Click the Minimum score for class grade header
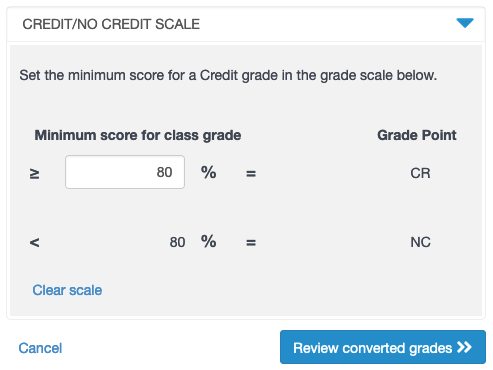Viewport: 493px width, 370px height. coord(138,135)
